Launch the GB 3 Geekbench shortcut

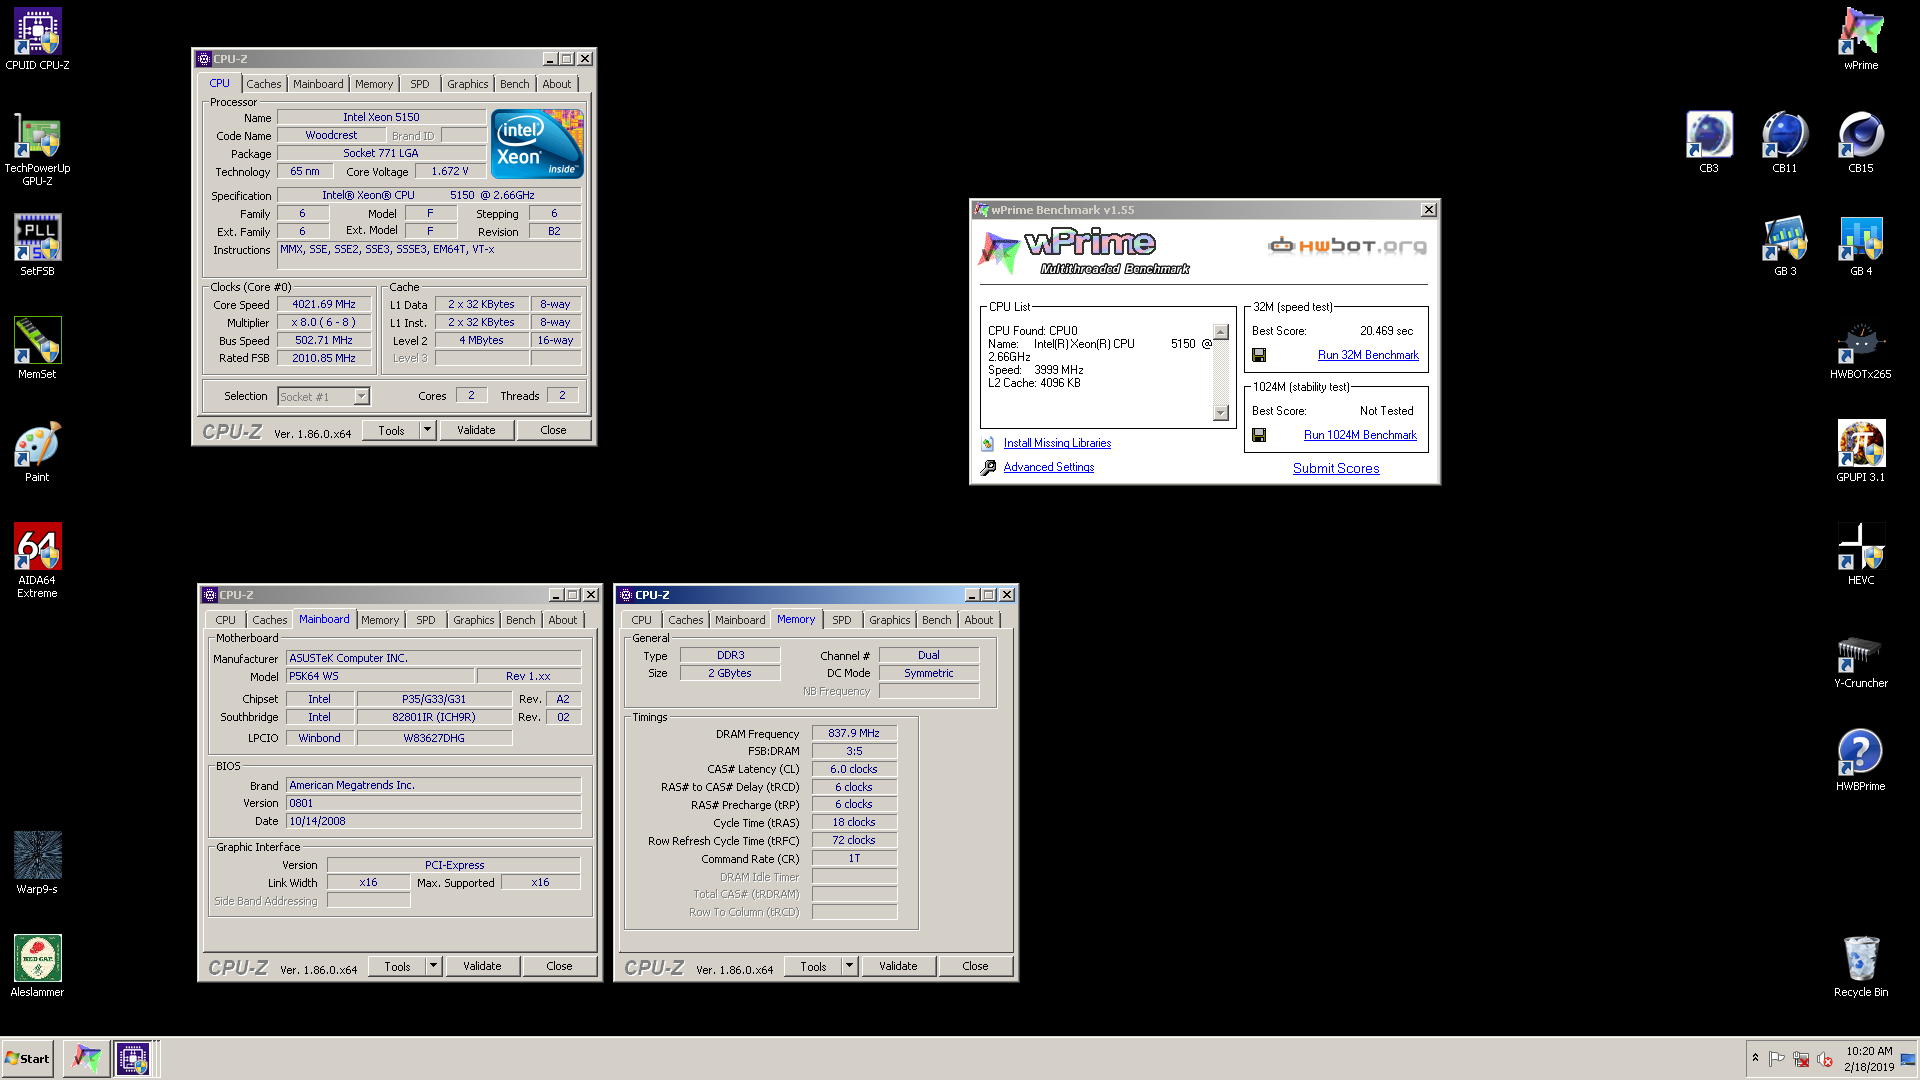coord(1785,245)
